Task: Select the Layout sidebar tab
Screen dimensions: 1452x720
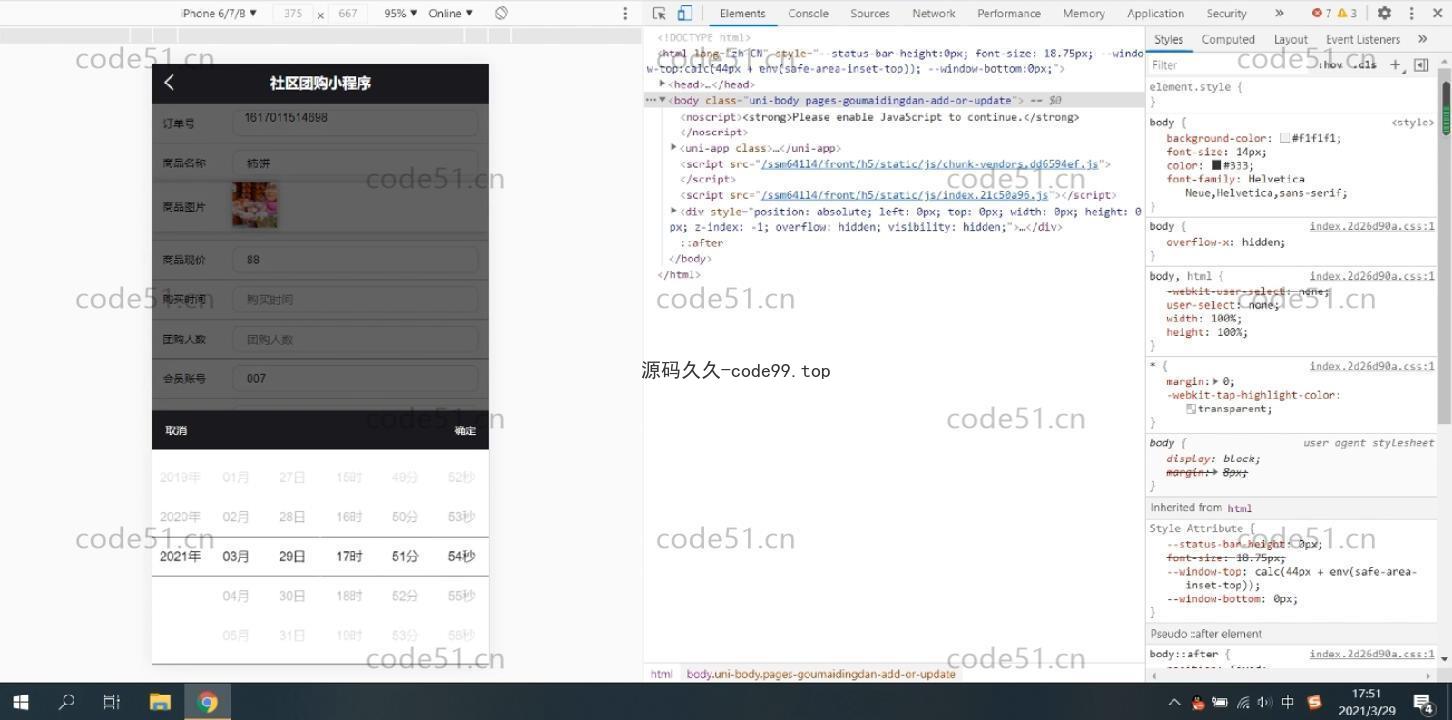Action: click(x=1291, y=39)
